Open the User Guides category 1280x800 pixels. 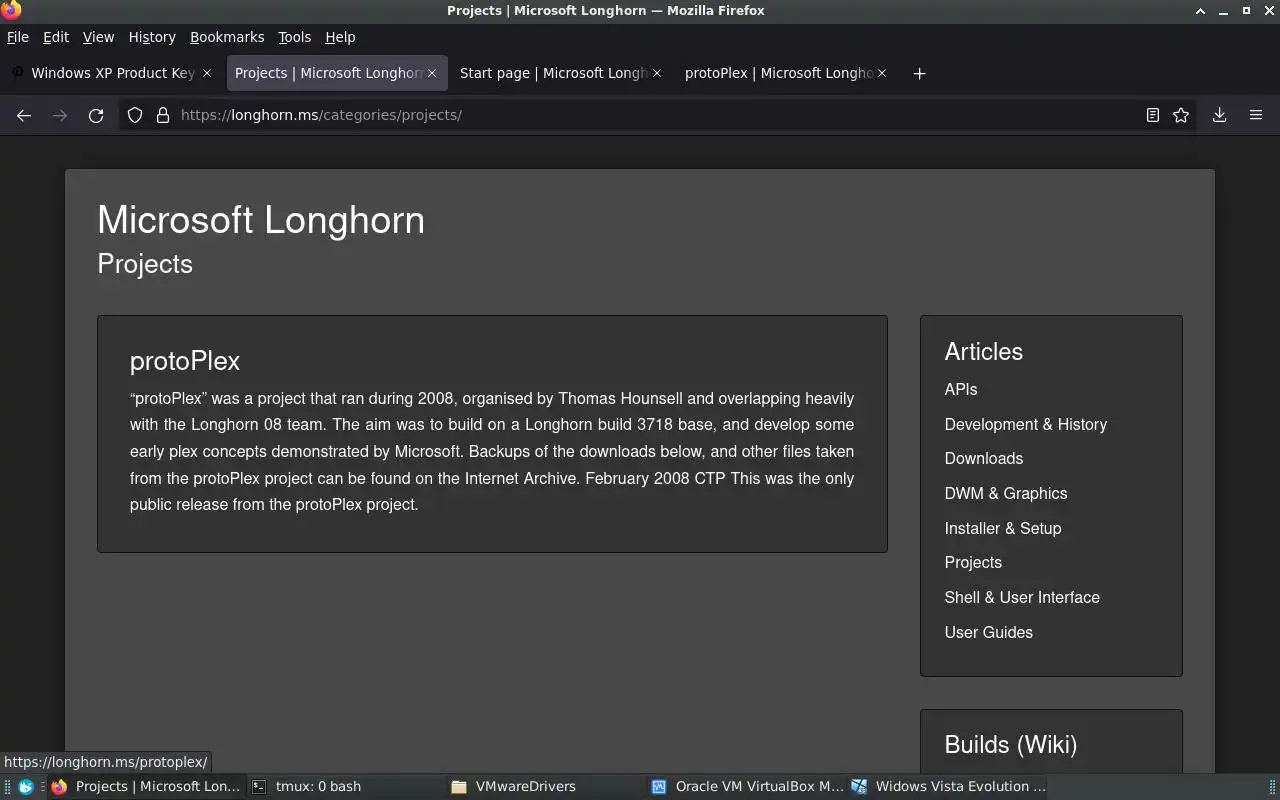click(x=989, y=632)
